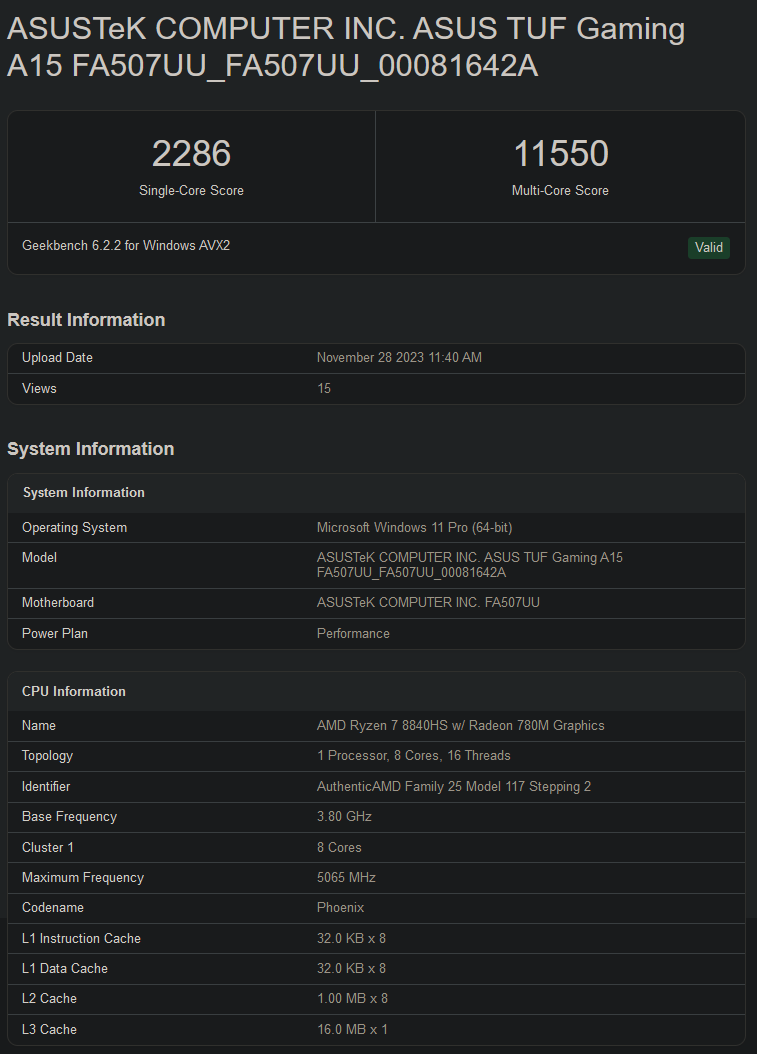Screen dimensions: 757x1054
Task: Click the Operating System label
Action: 75,528
